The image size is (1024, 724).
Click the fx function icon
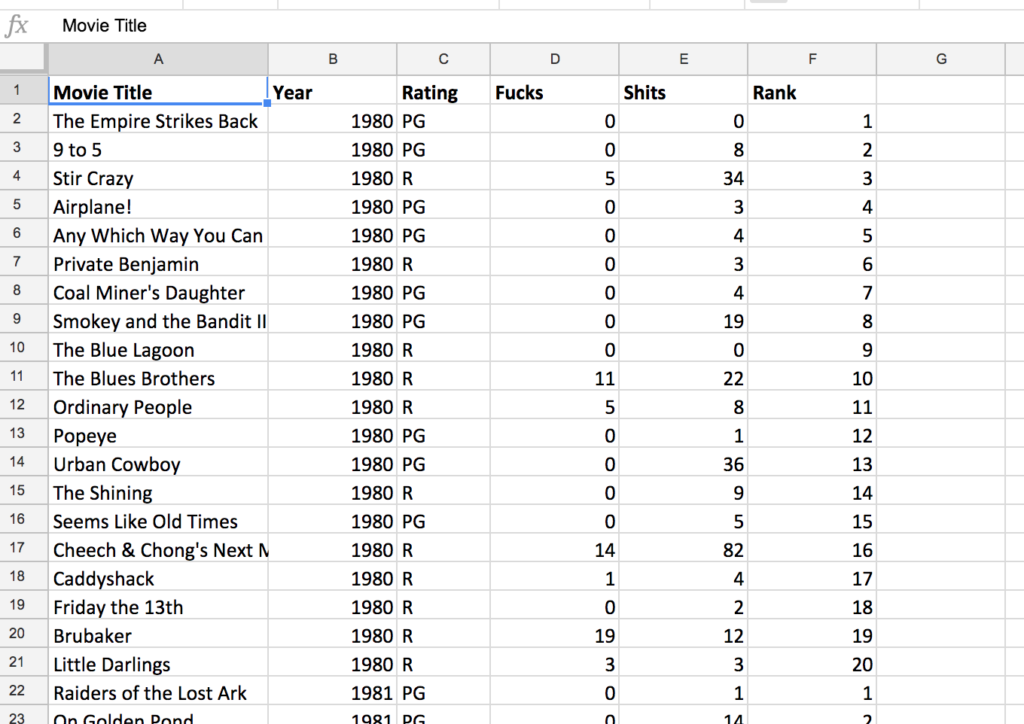pos(16,26)
